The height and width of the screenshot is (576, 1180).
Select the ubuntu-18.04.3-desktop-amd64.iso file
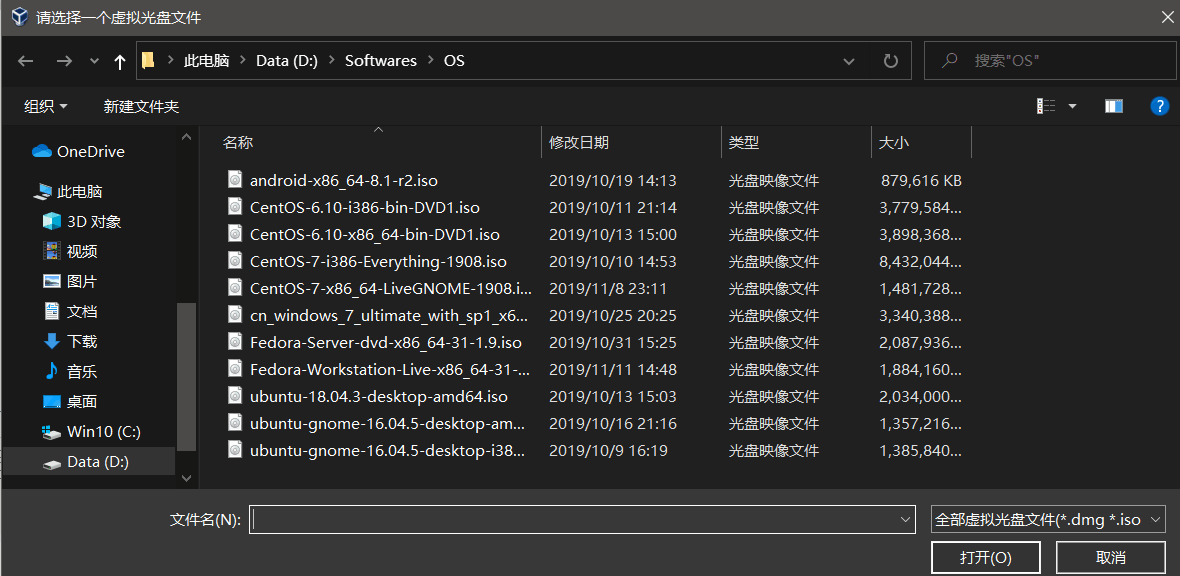379,397
